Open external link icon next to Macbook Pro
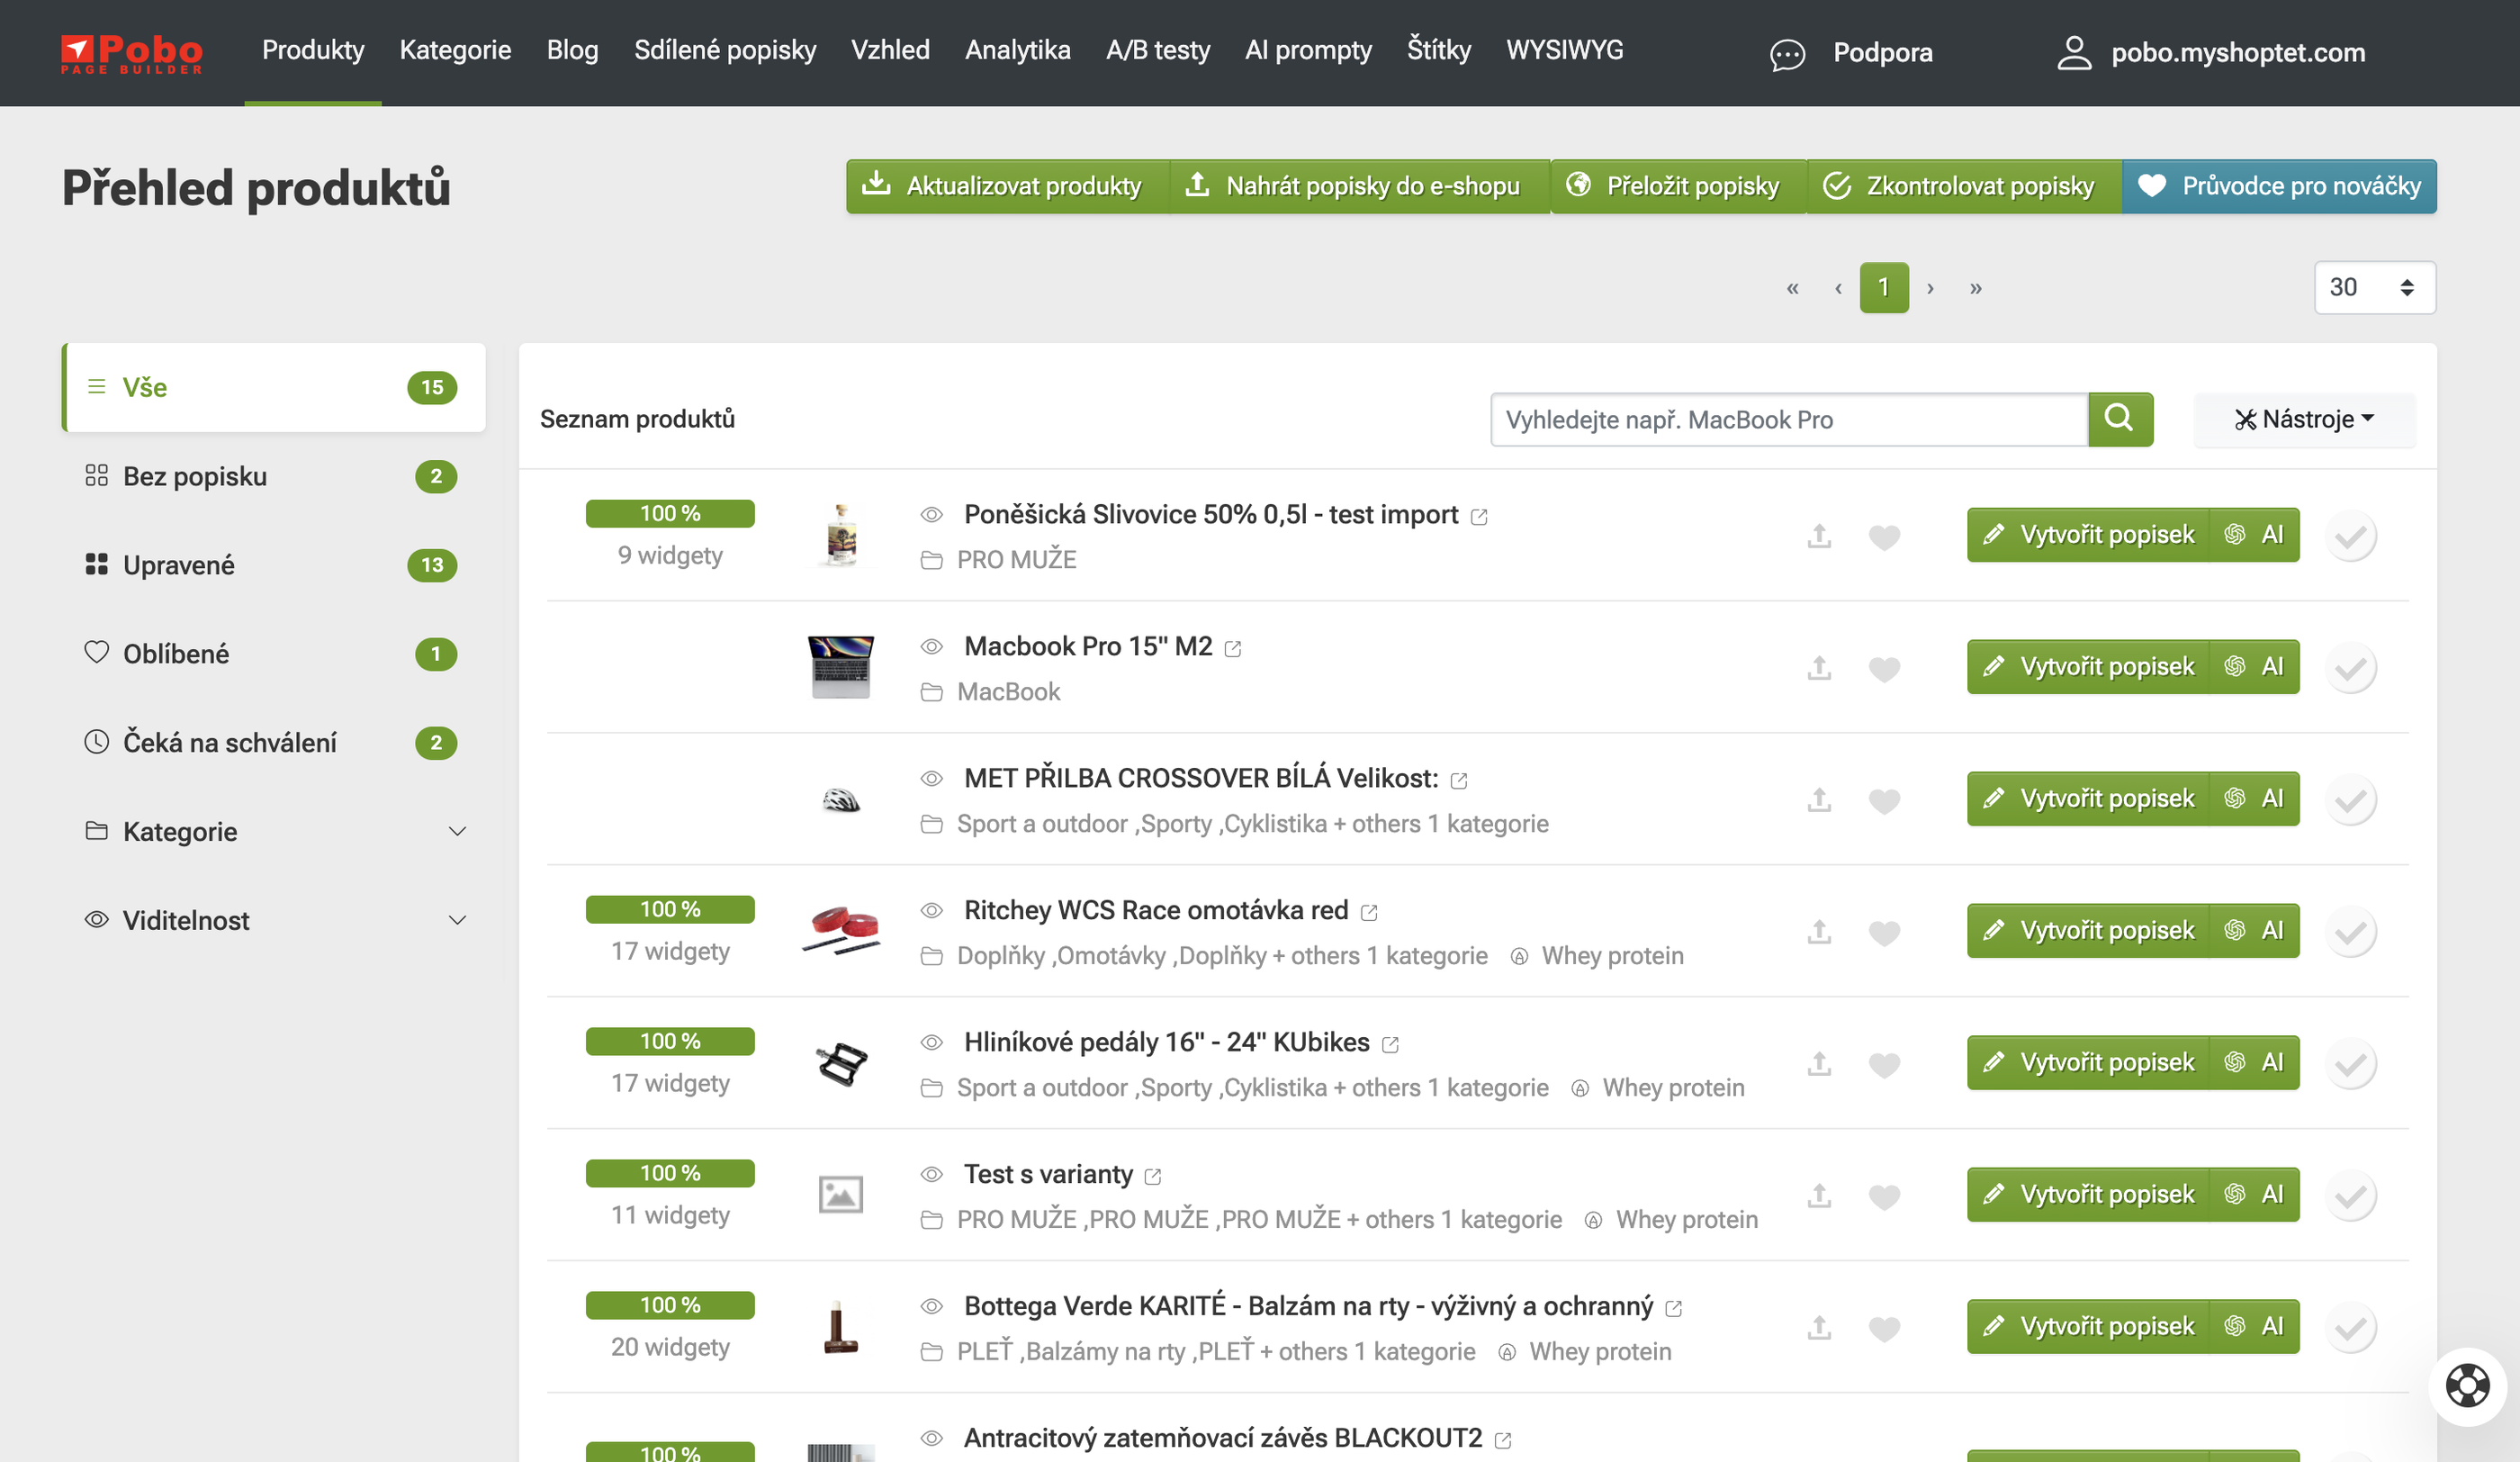 point(1233,649)
